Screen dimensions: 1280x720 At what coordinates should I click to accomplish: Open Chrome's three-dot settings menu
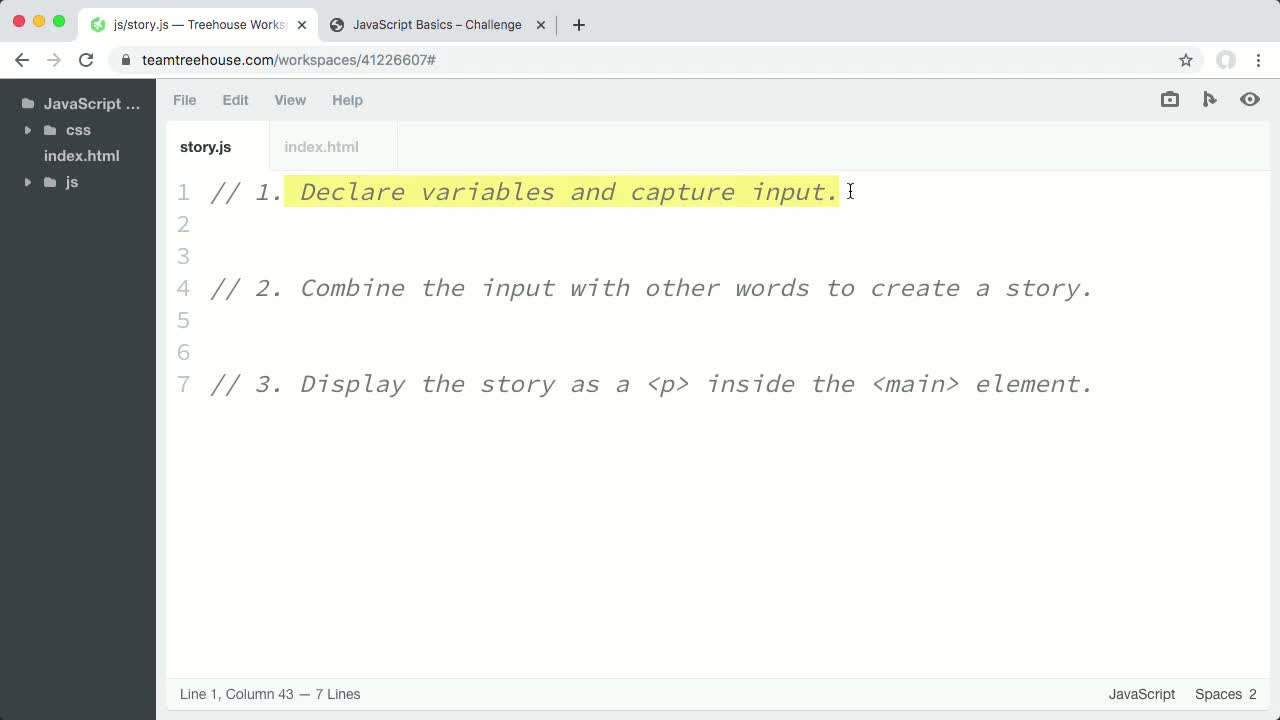[x=1259, y=60]
